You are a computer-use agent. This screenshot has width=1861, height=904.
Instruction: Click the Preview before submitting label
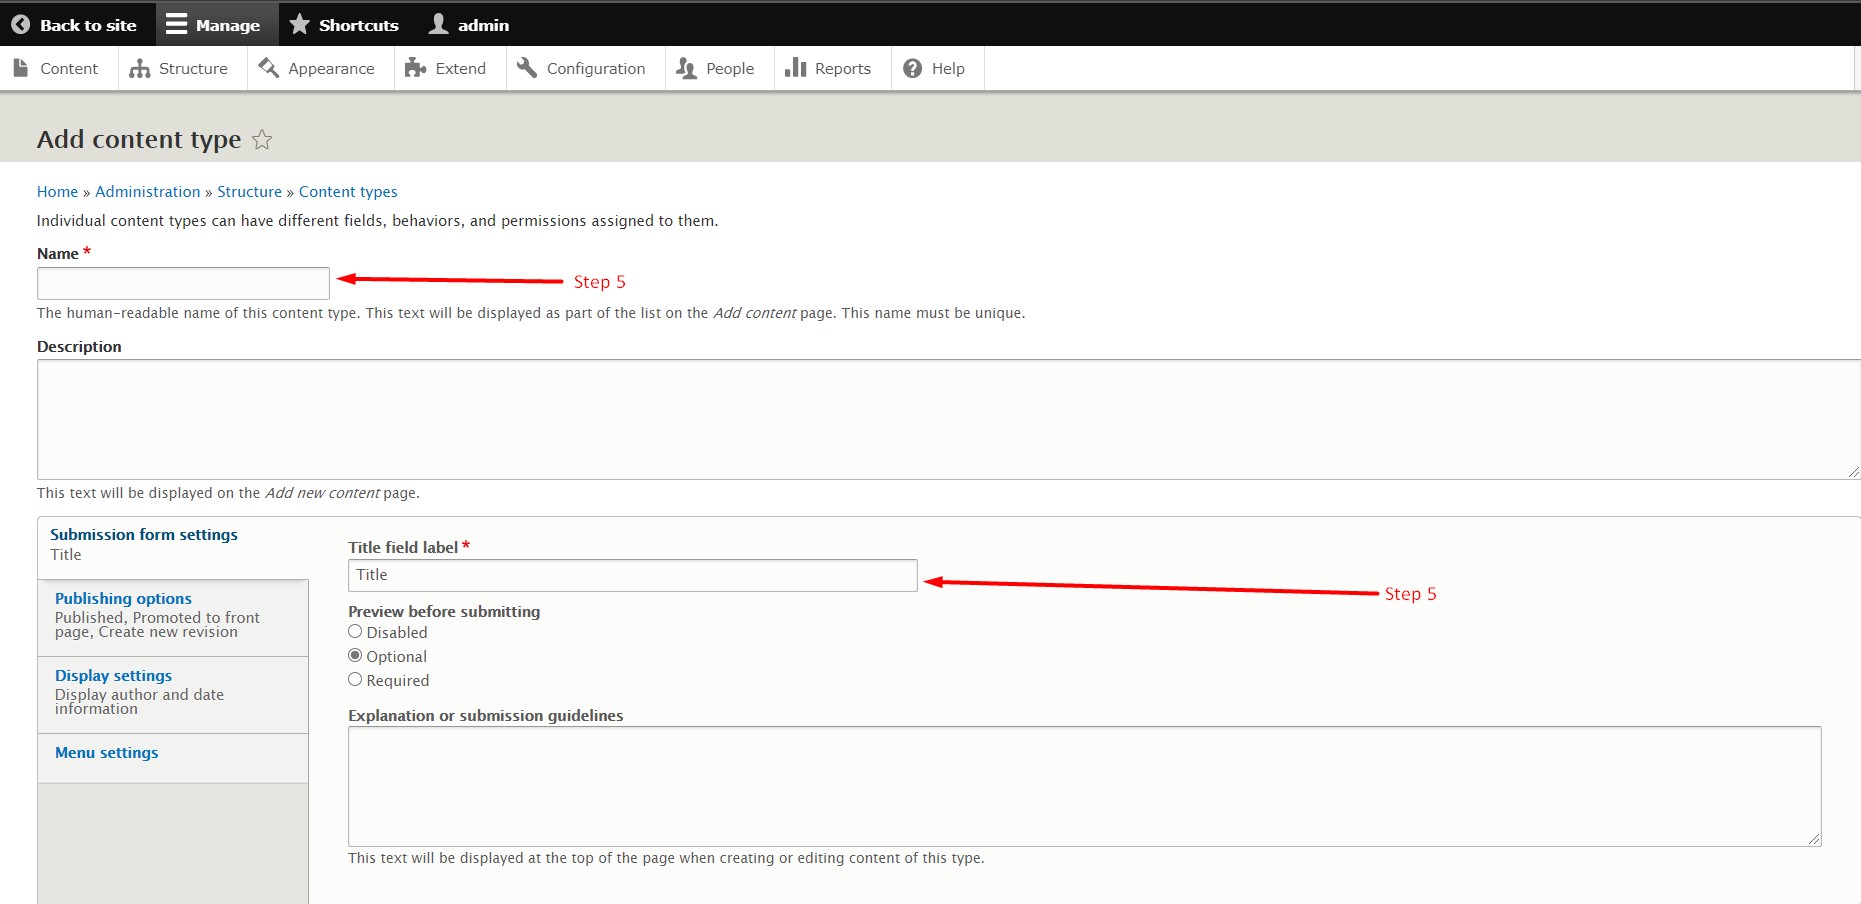click(x=444, y=612)
